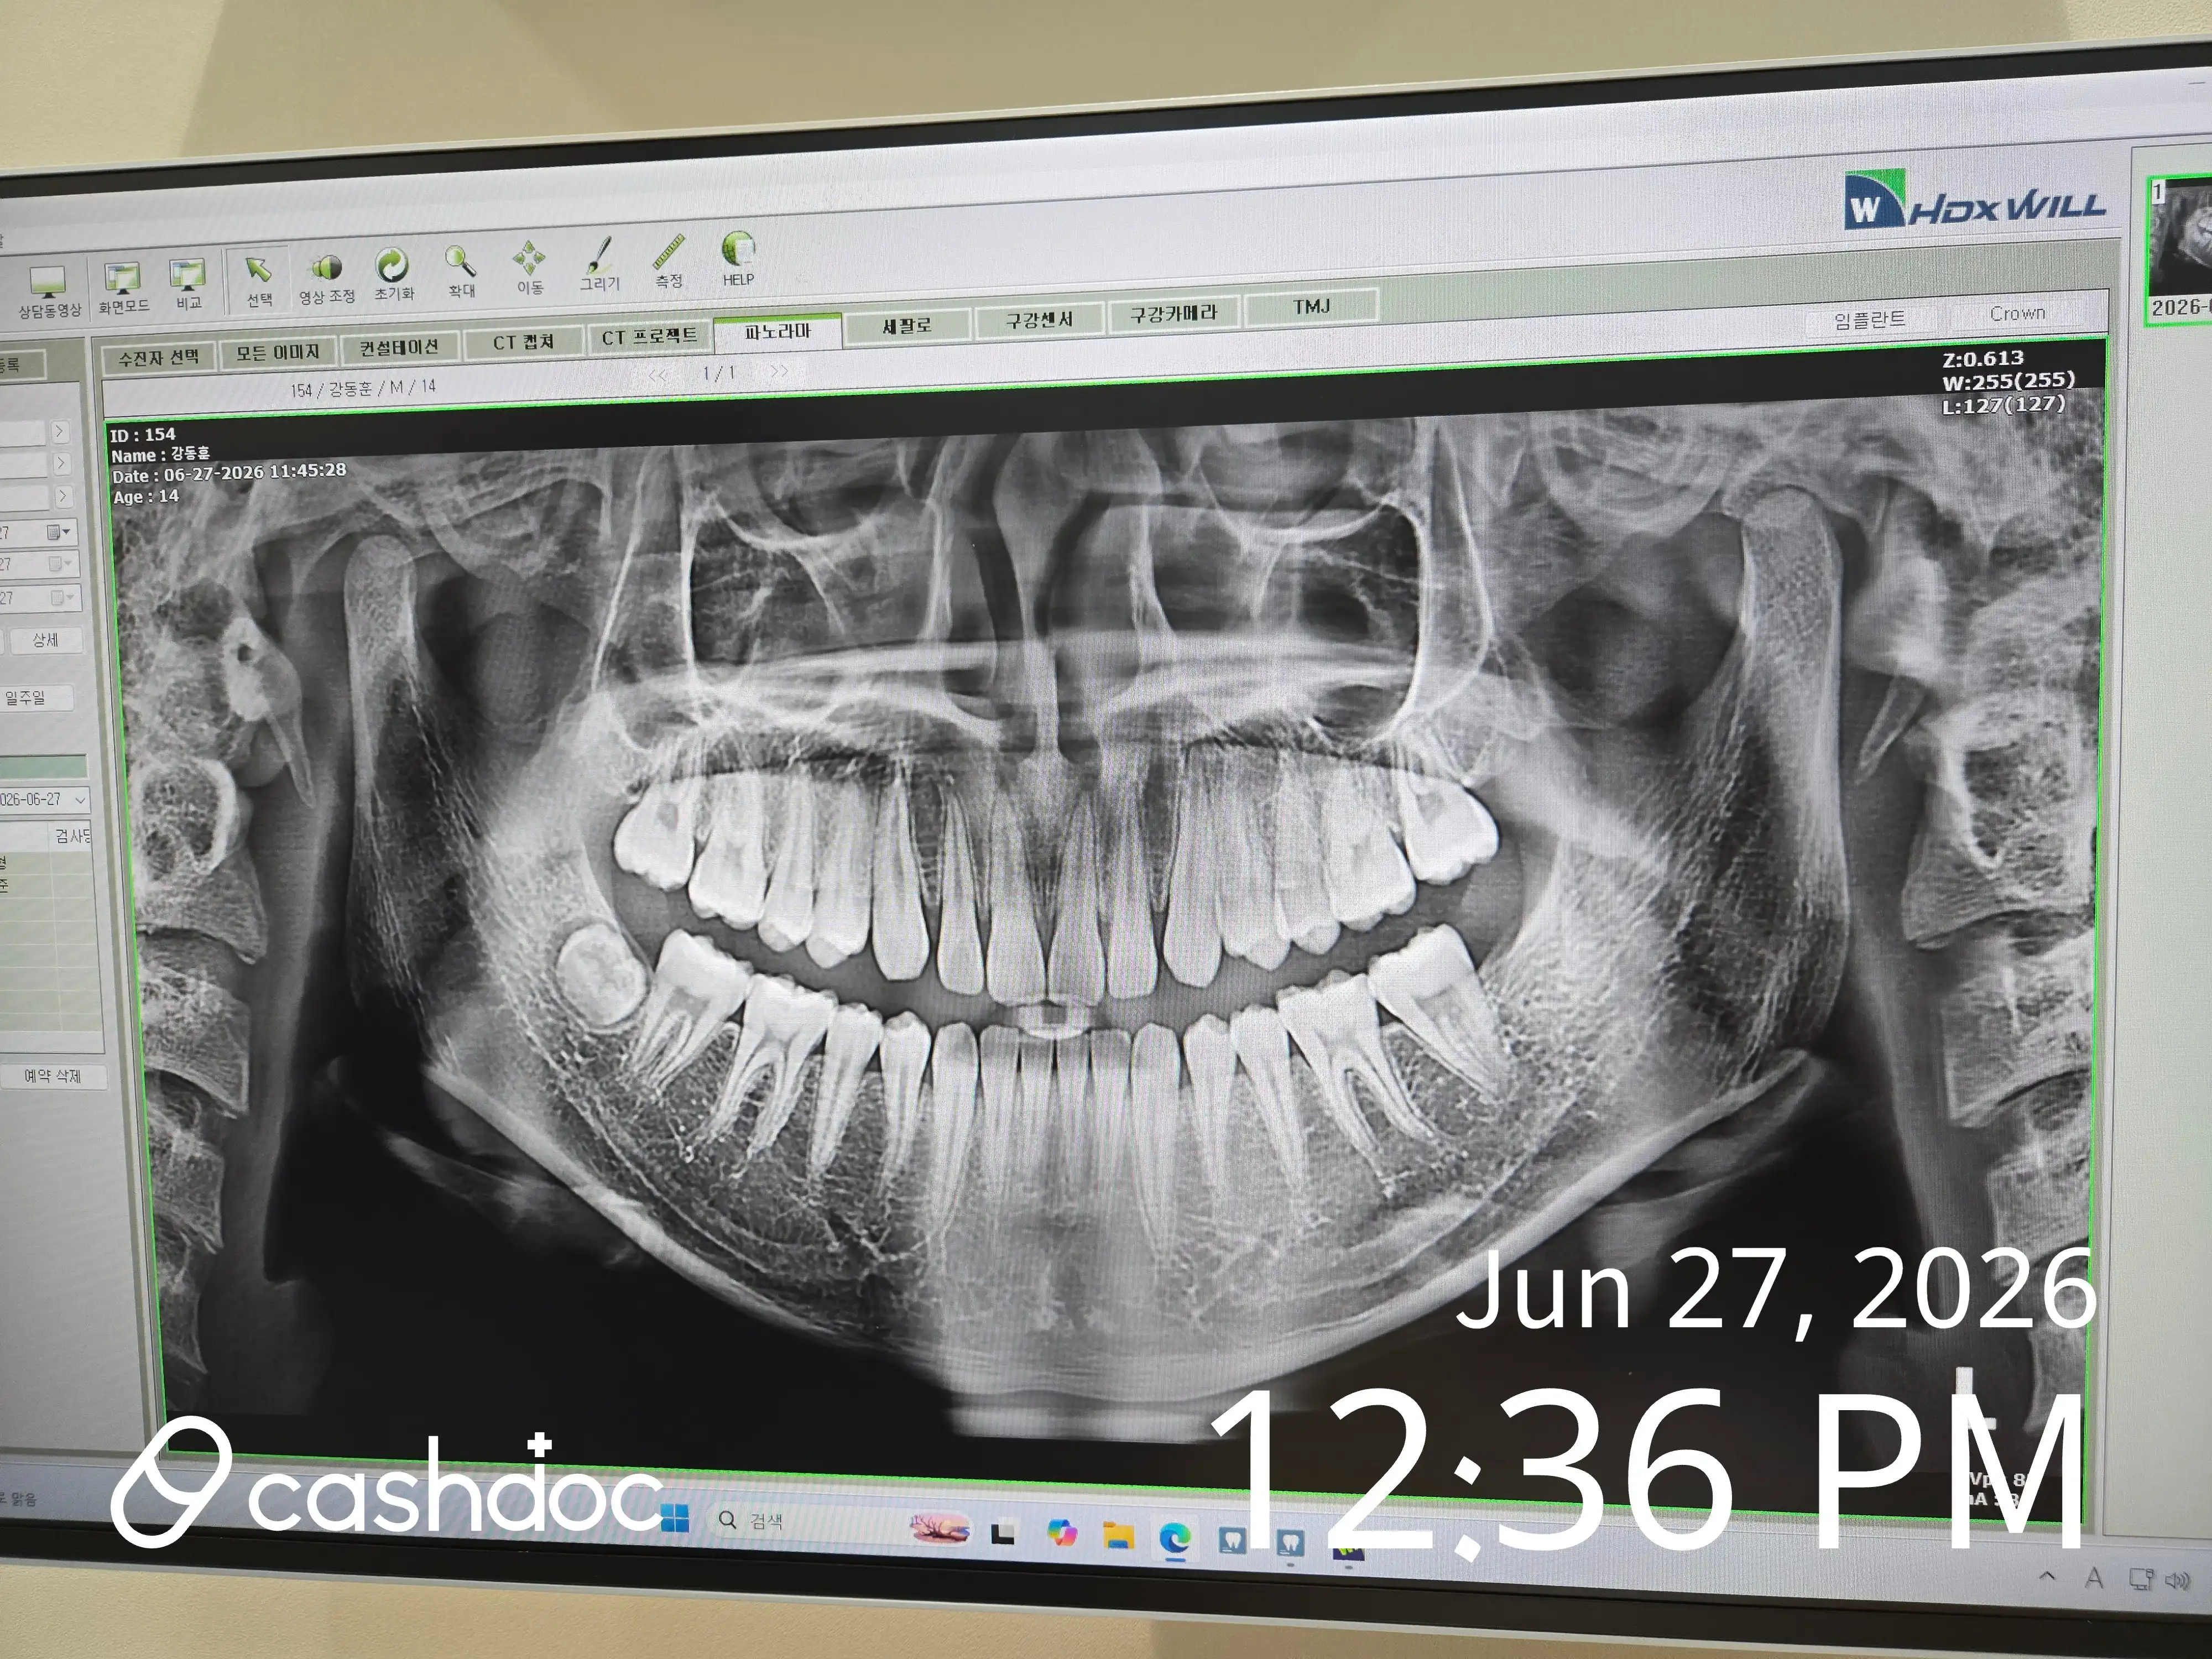The width and height of the screenshot is (2212, 1659).
Task: Switch to the 세팔로 tab
Action: pyautogui.click(x=907, y=325)
